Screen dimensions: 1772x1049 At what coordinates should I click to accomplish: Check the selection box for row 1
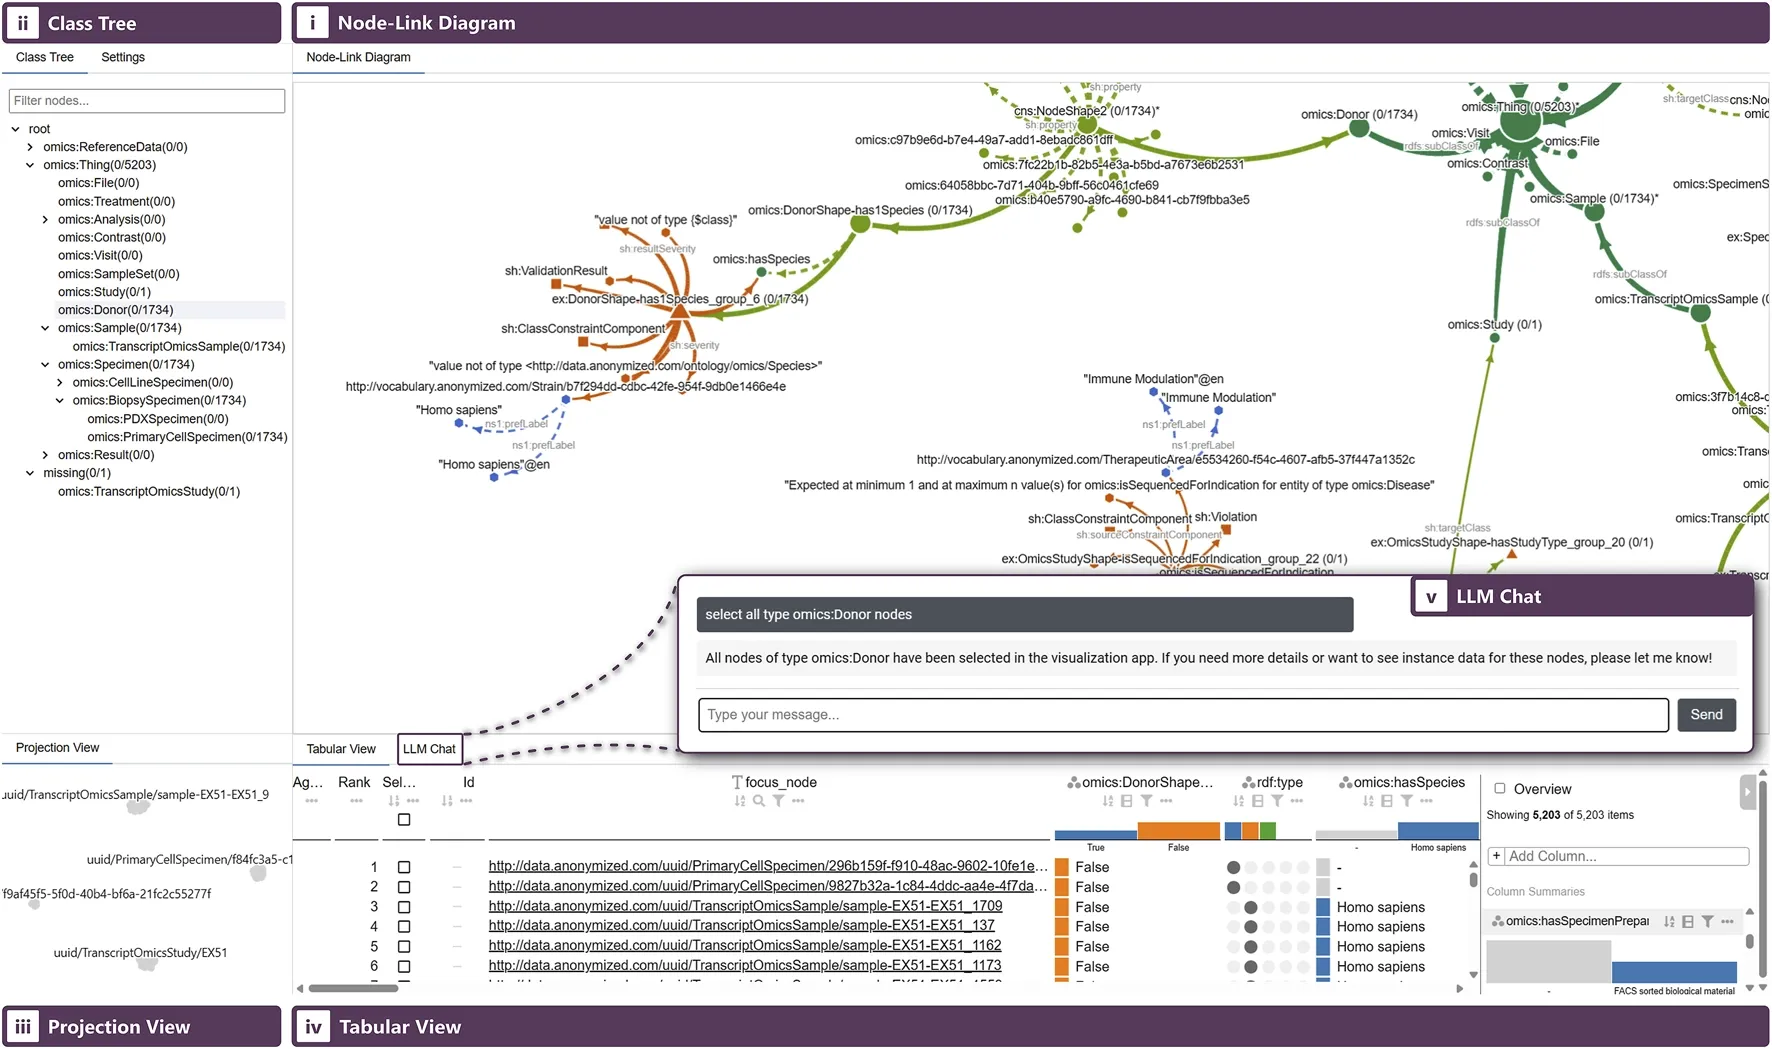404,868
